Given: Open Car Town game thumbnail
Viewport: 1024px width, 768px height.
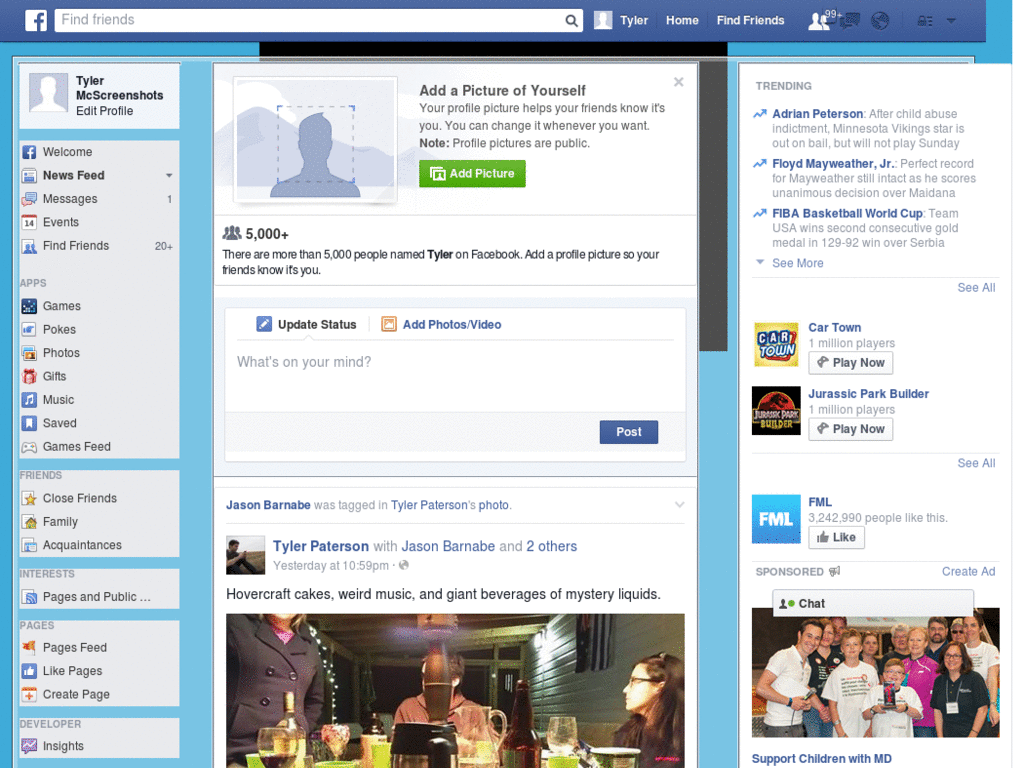Looking at the screenshot, I should point(776,344).
